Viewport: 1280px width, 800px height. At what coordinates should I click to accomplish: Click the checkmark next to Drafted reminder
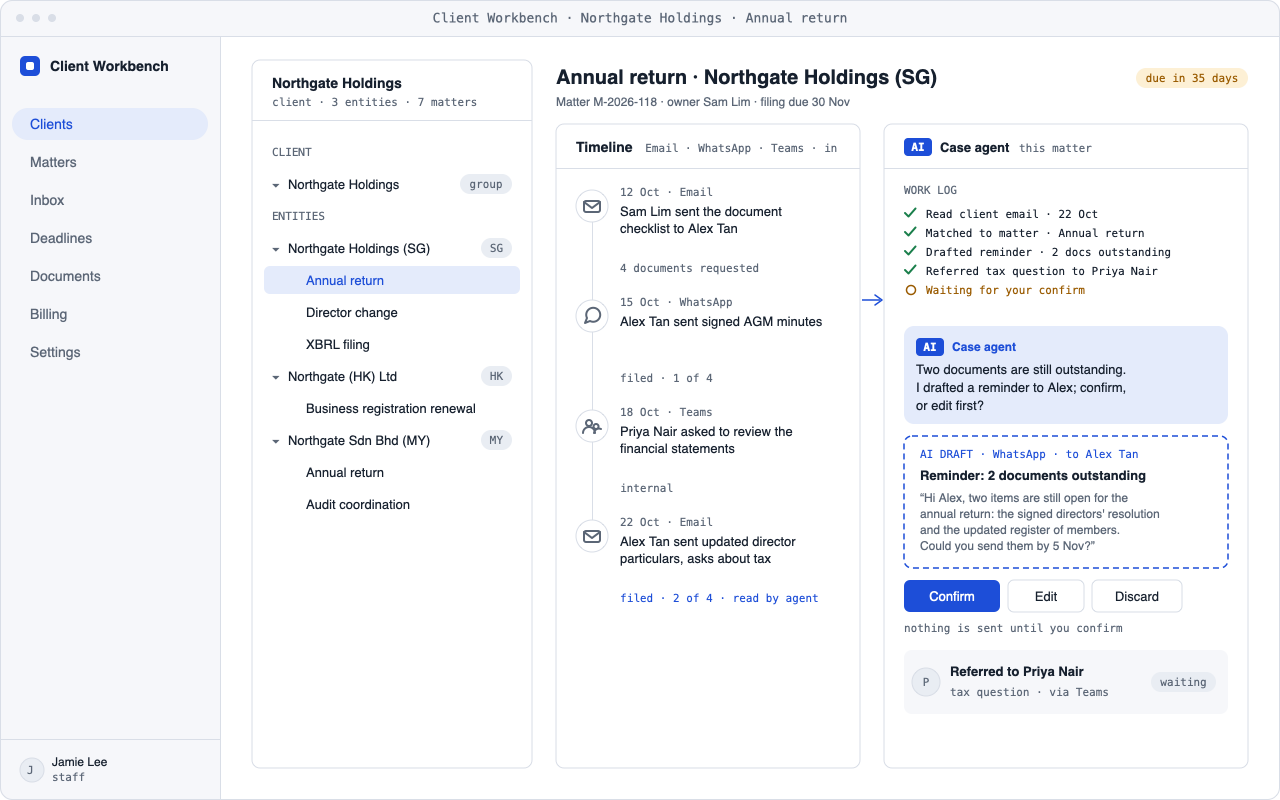(910, 251)
